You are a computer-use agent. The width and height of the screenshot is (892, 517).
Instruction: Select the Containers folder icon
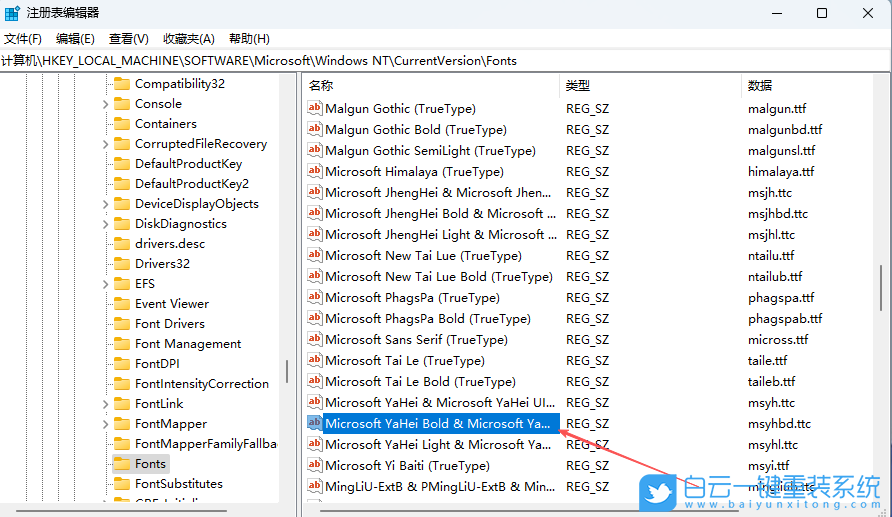(122, 124)
